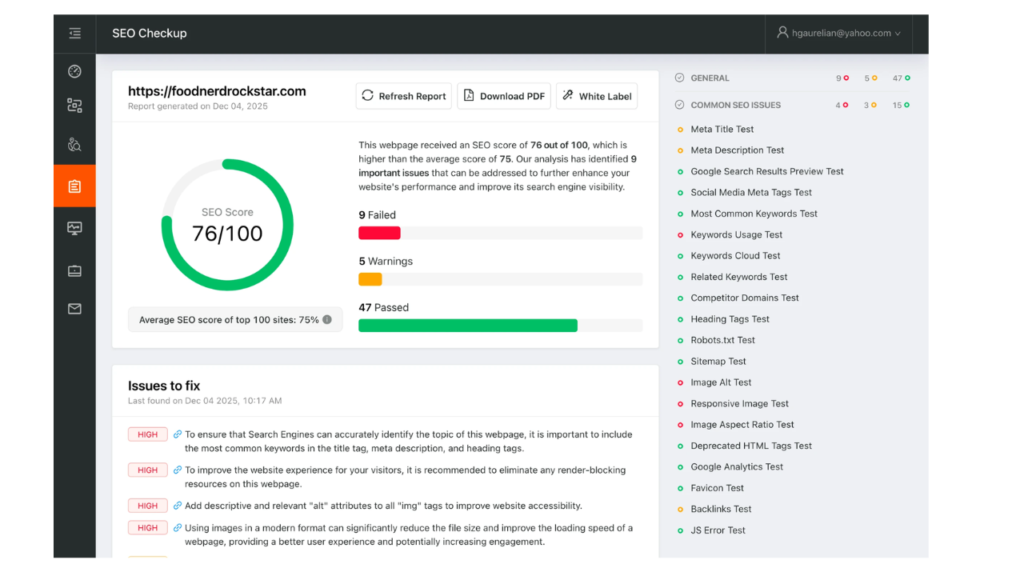Go to Image Aspect Ratio Test
This screenshot has width=1024, height=576.
click(742, 424)
